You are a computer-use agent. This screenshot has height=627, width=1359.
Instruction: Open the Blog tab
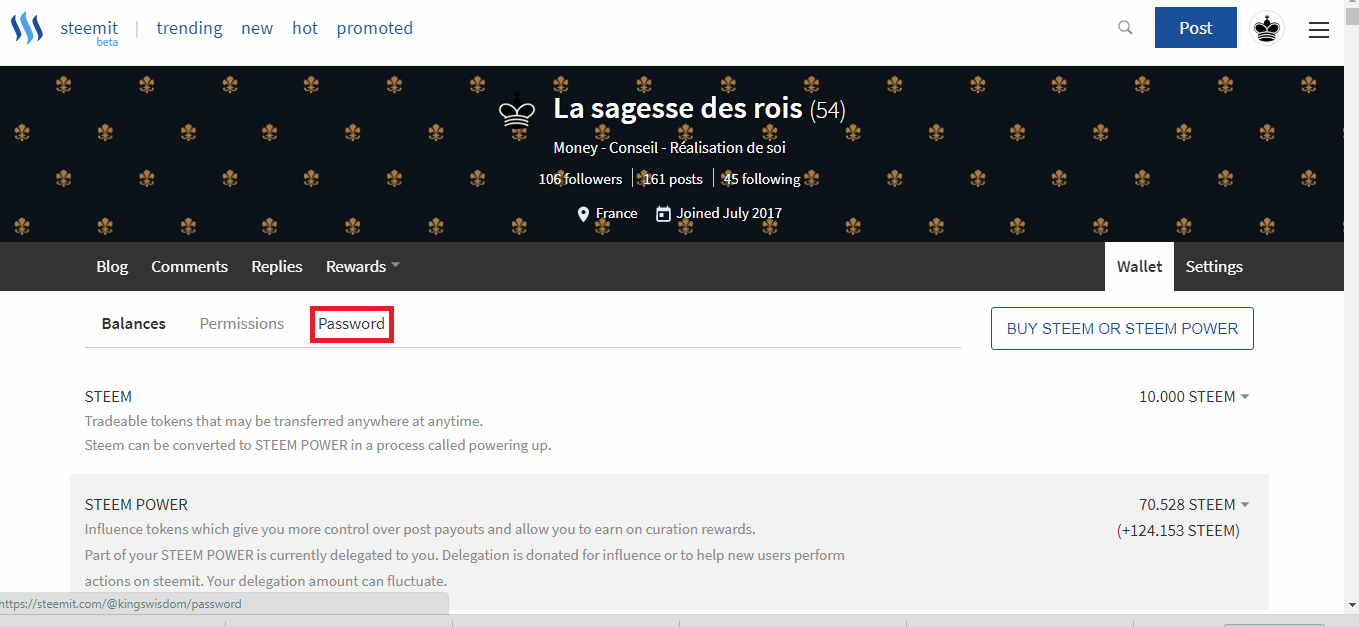click(x=112, y=266)
